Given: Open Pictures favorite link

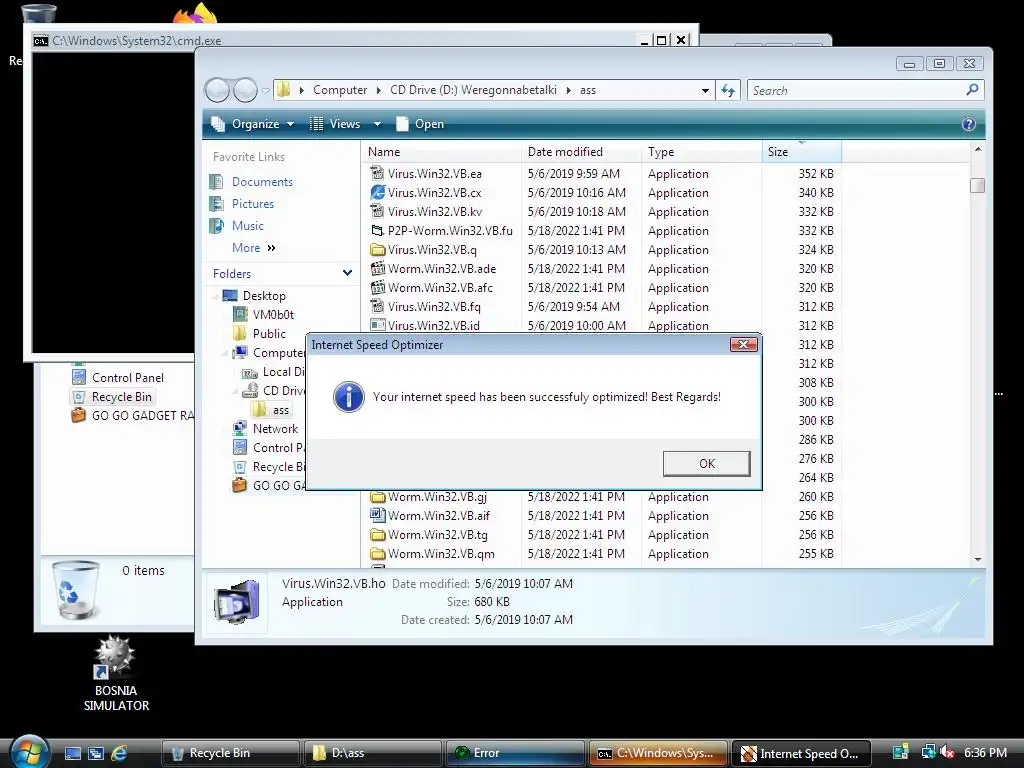Looking at the screenshot, I should coord(253,204).
